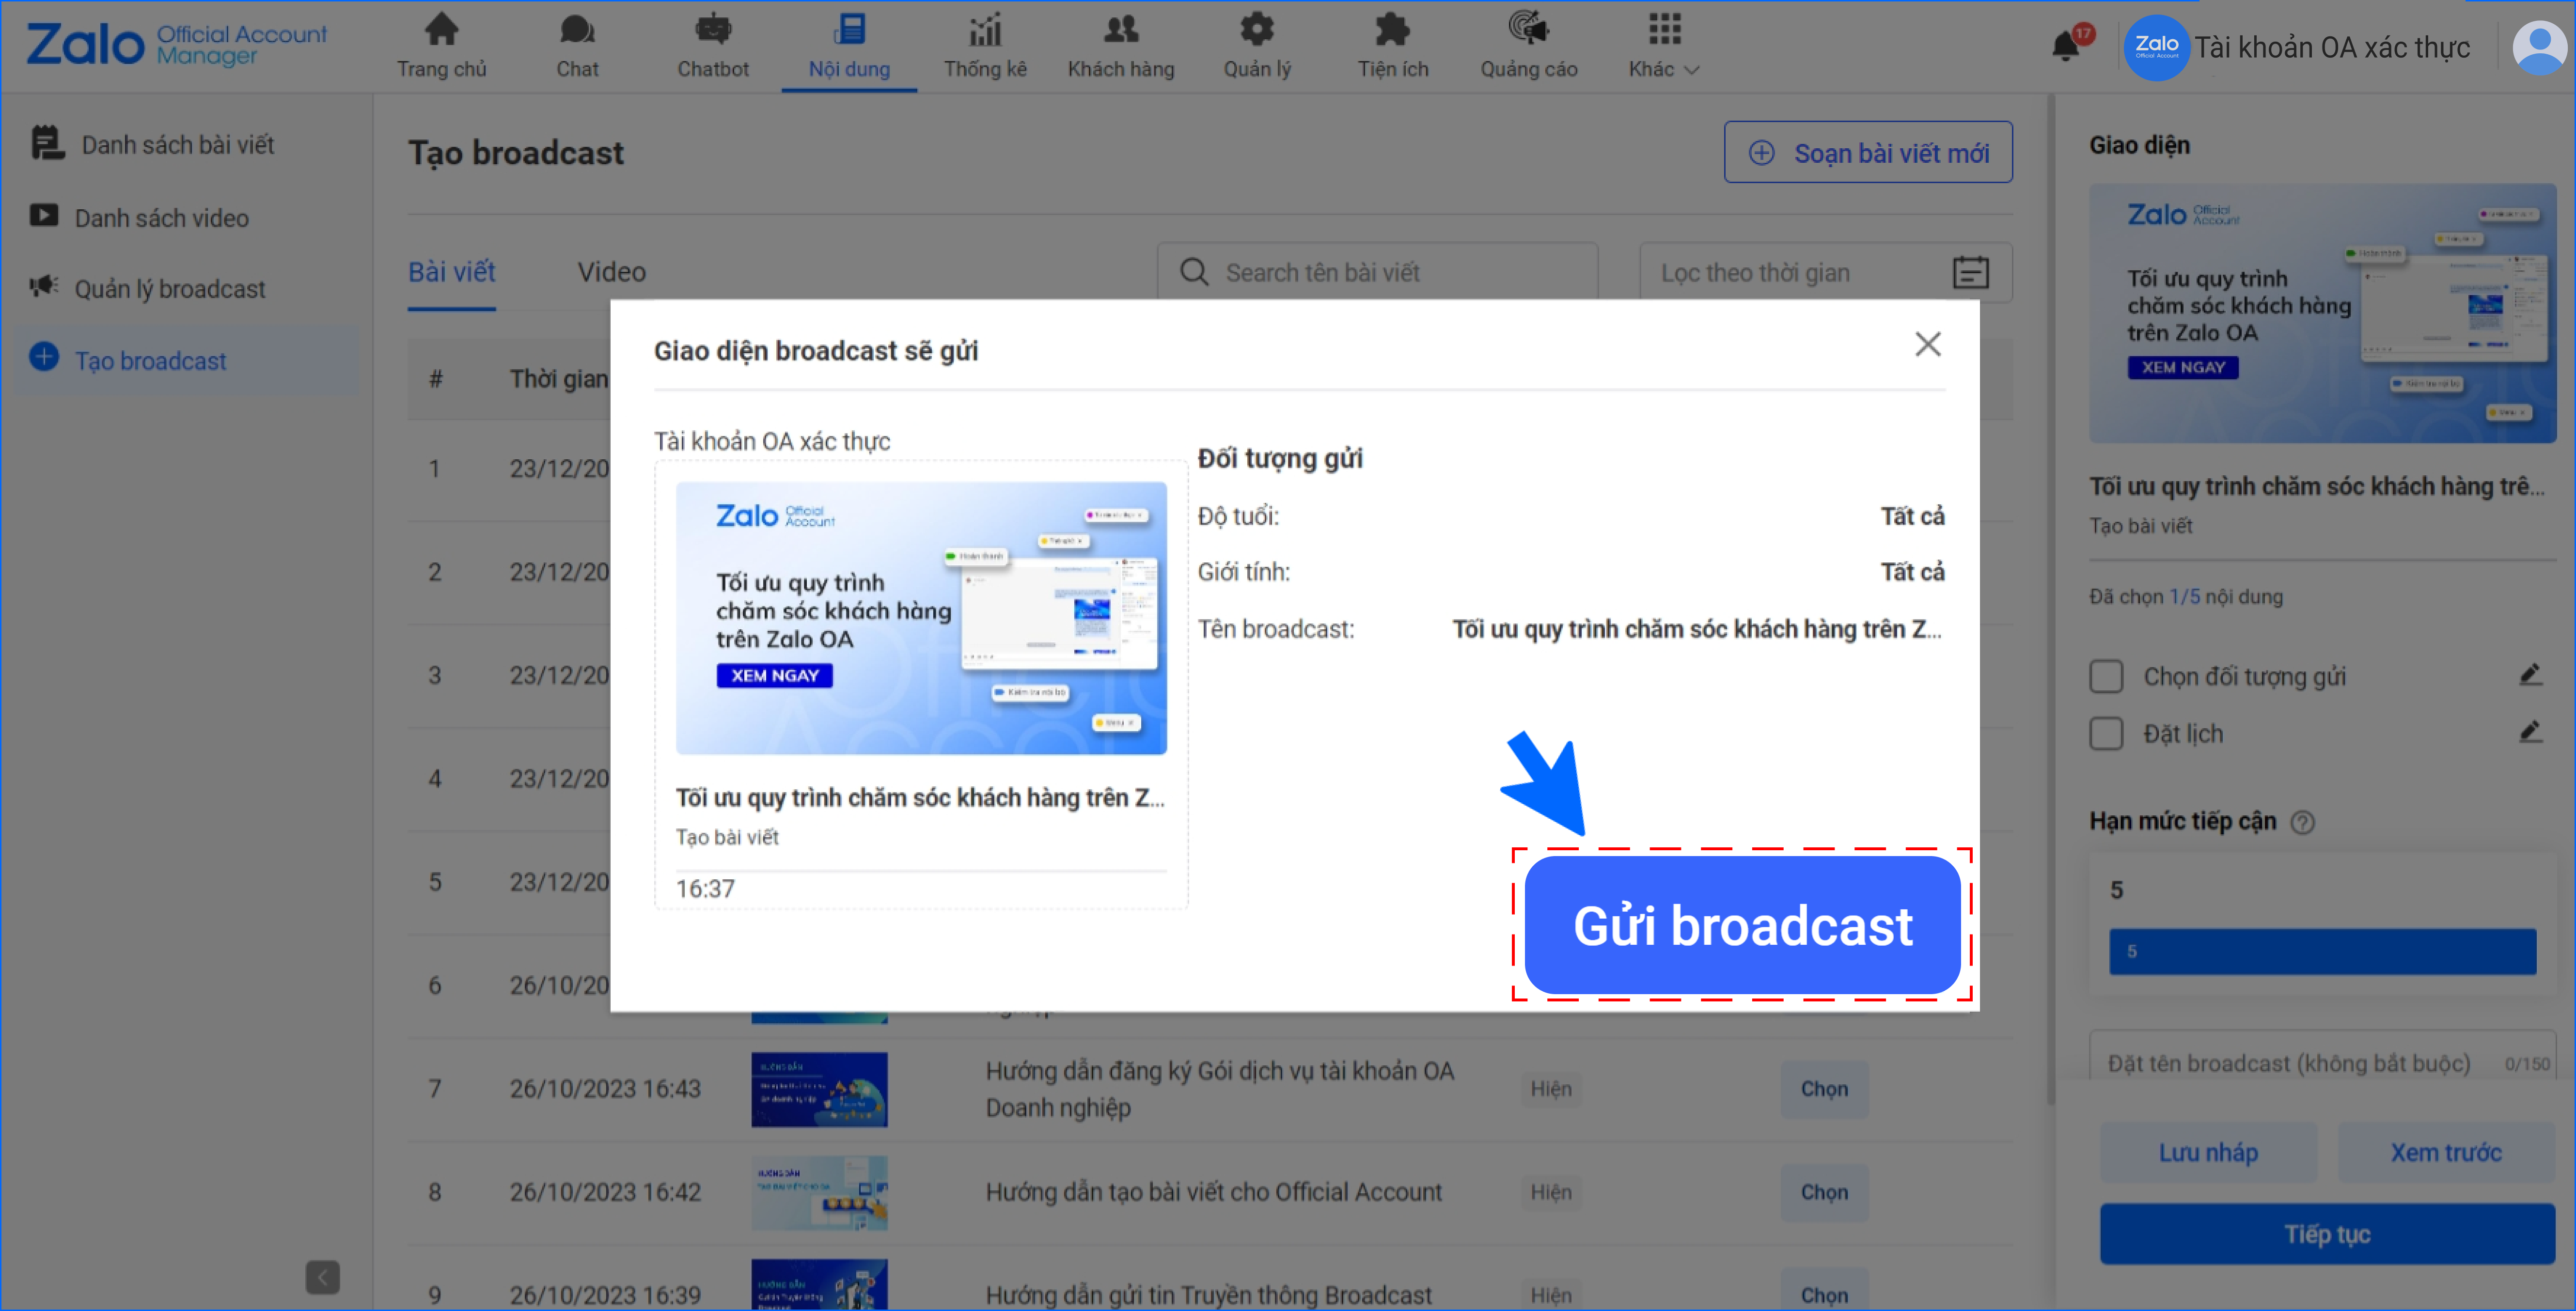Click the Lưu nháp button
Screen dimensions: 2576x1311
tap(2208, 1152)
